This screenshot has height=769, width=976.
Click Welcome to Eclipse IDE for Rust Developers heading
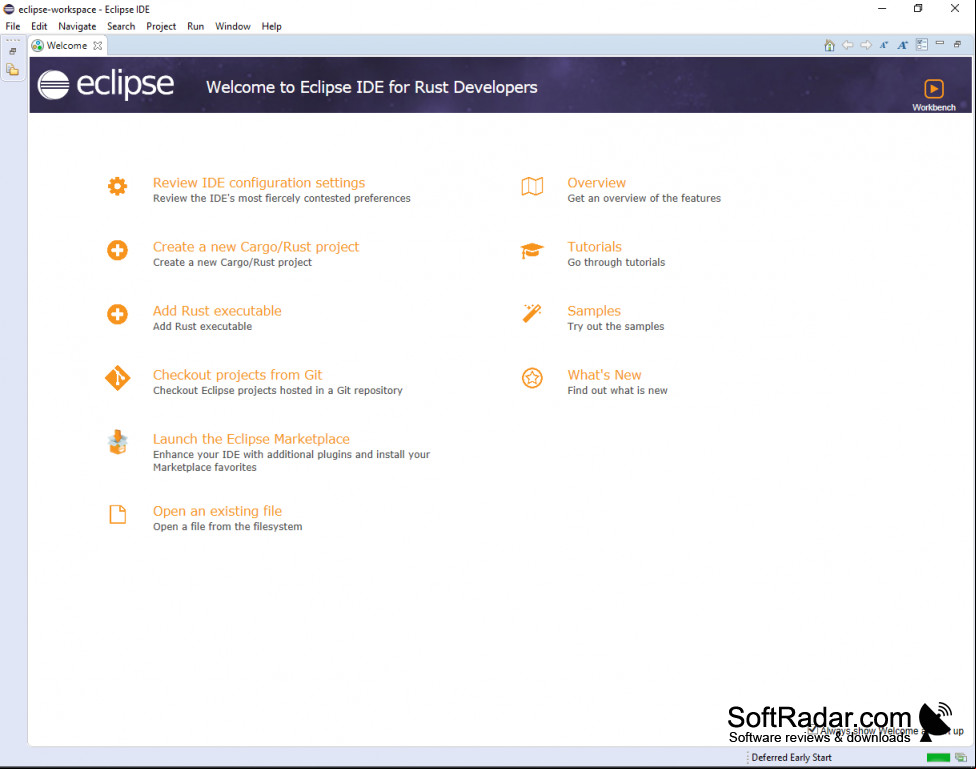[372, 87]
